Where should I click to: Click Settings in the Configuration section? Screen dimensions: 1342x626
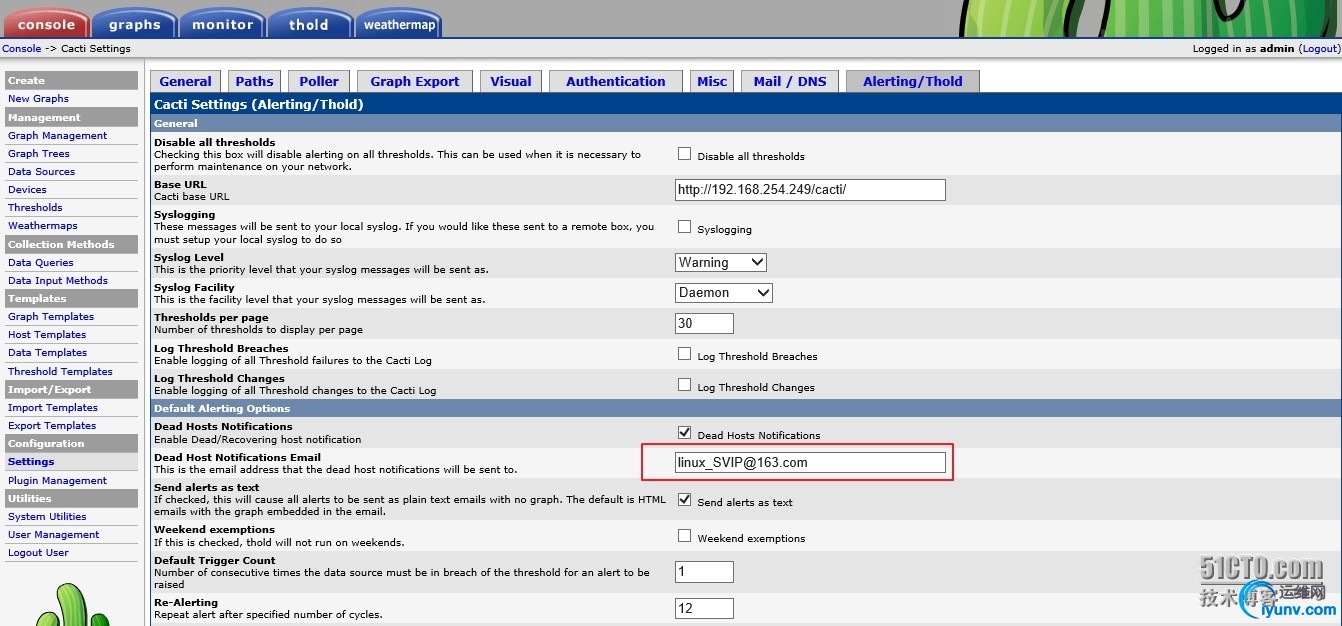click(x=31, y=462)
